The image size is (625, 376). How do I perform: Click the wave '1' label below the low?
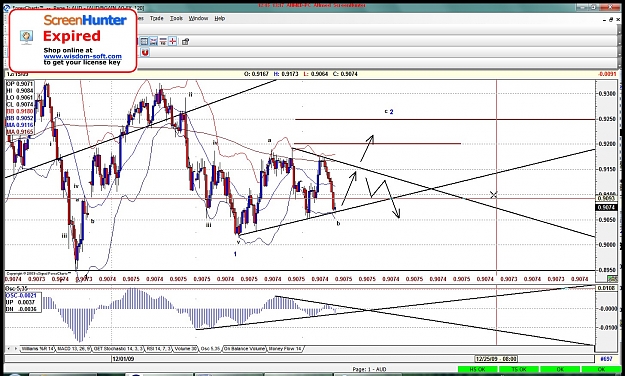(235, 254)
